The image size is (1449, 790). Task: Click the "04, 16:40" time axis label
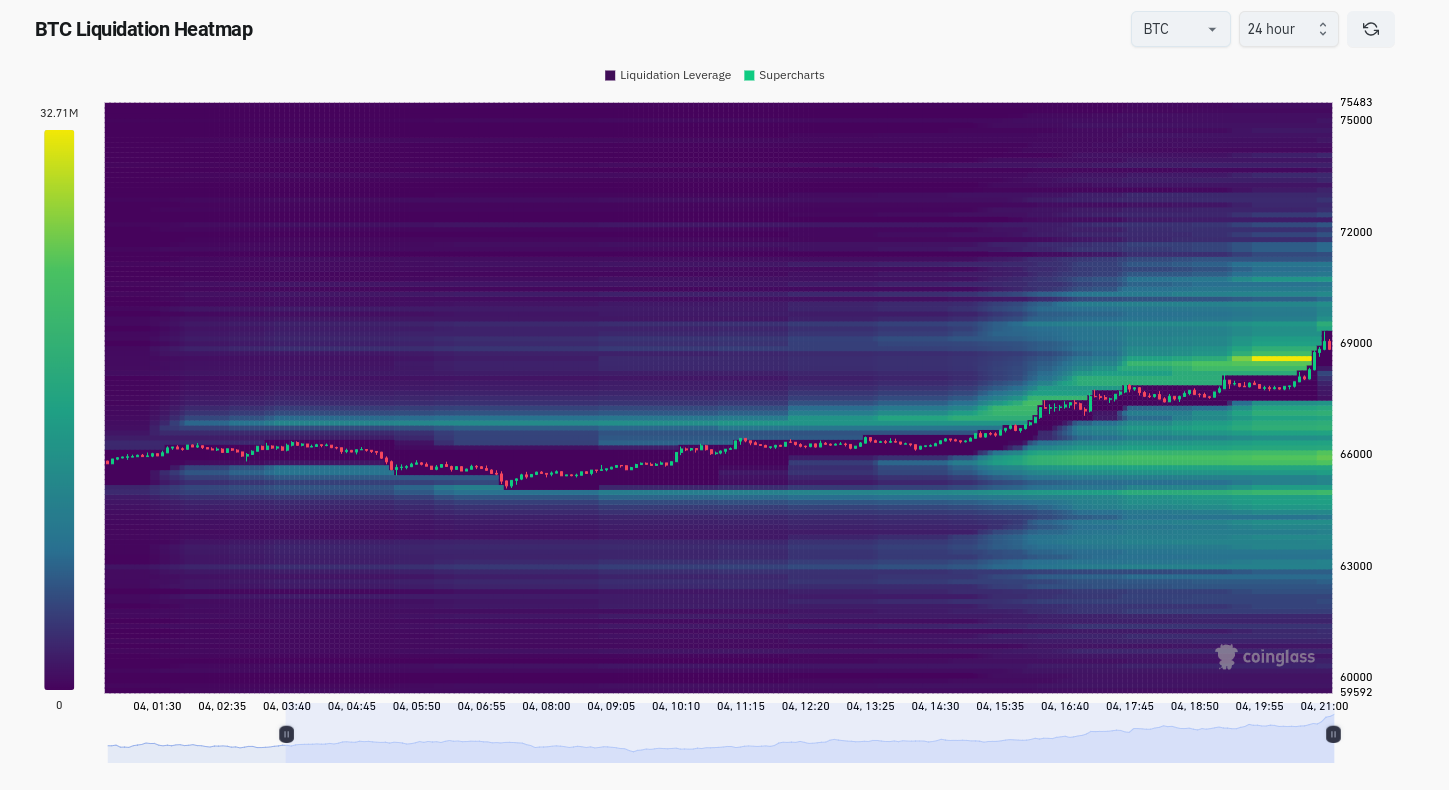[x=1065, y=706]
